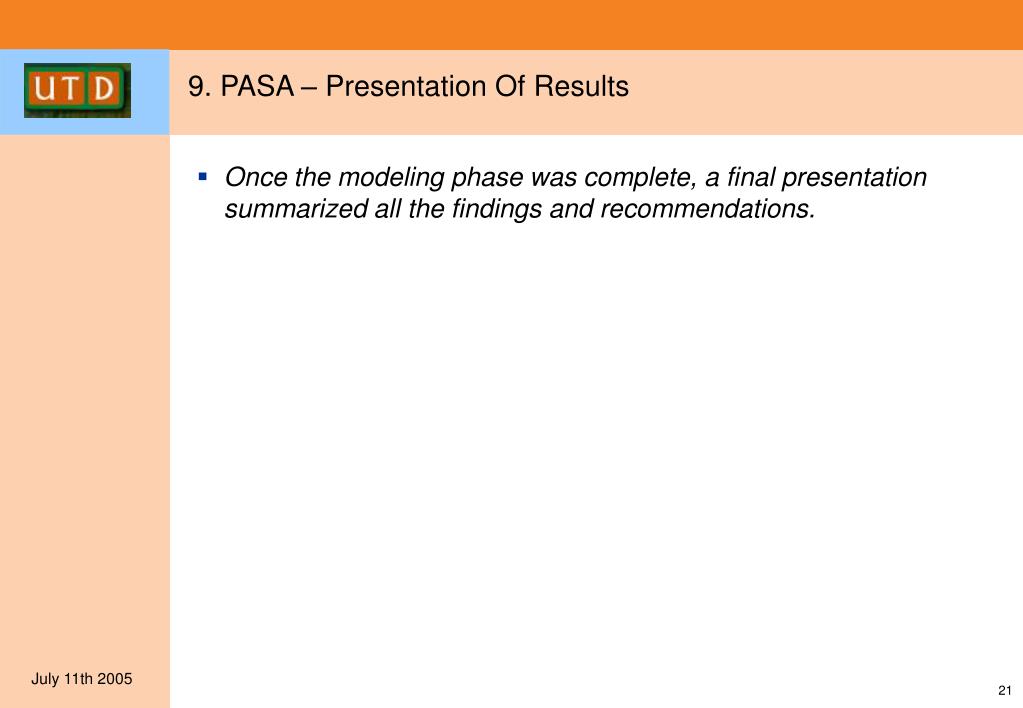Viewport: 1023px width, 708px height.
Task: Click the peach left sidebar below the logo
Action: click(x=85, y=392)
